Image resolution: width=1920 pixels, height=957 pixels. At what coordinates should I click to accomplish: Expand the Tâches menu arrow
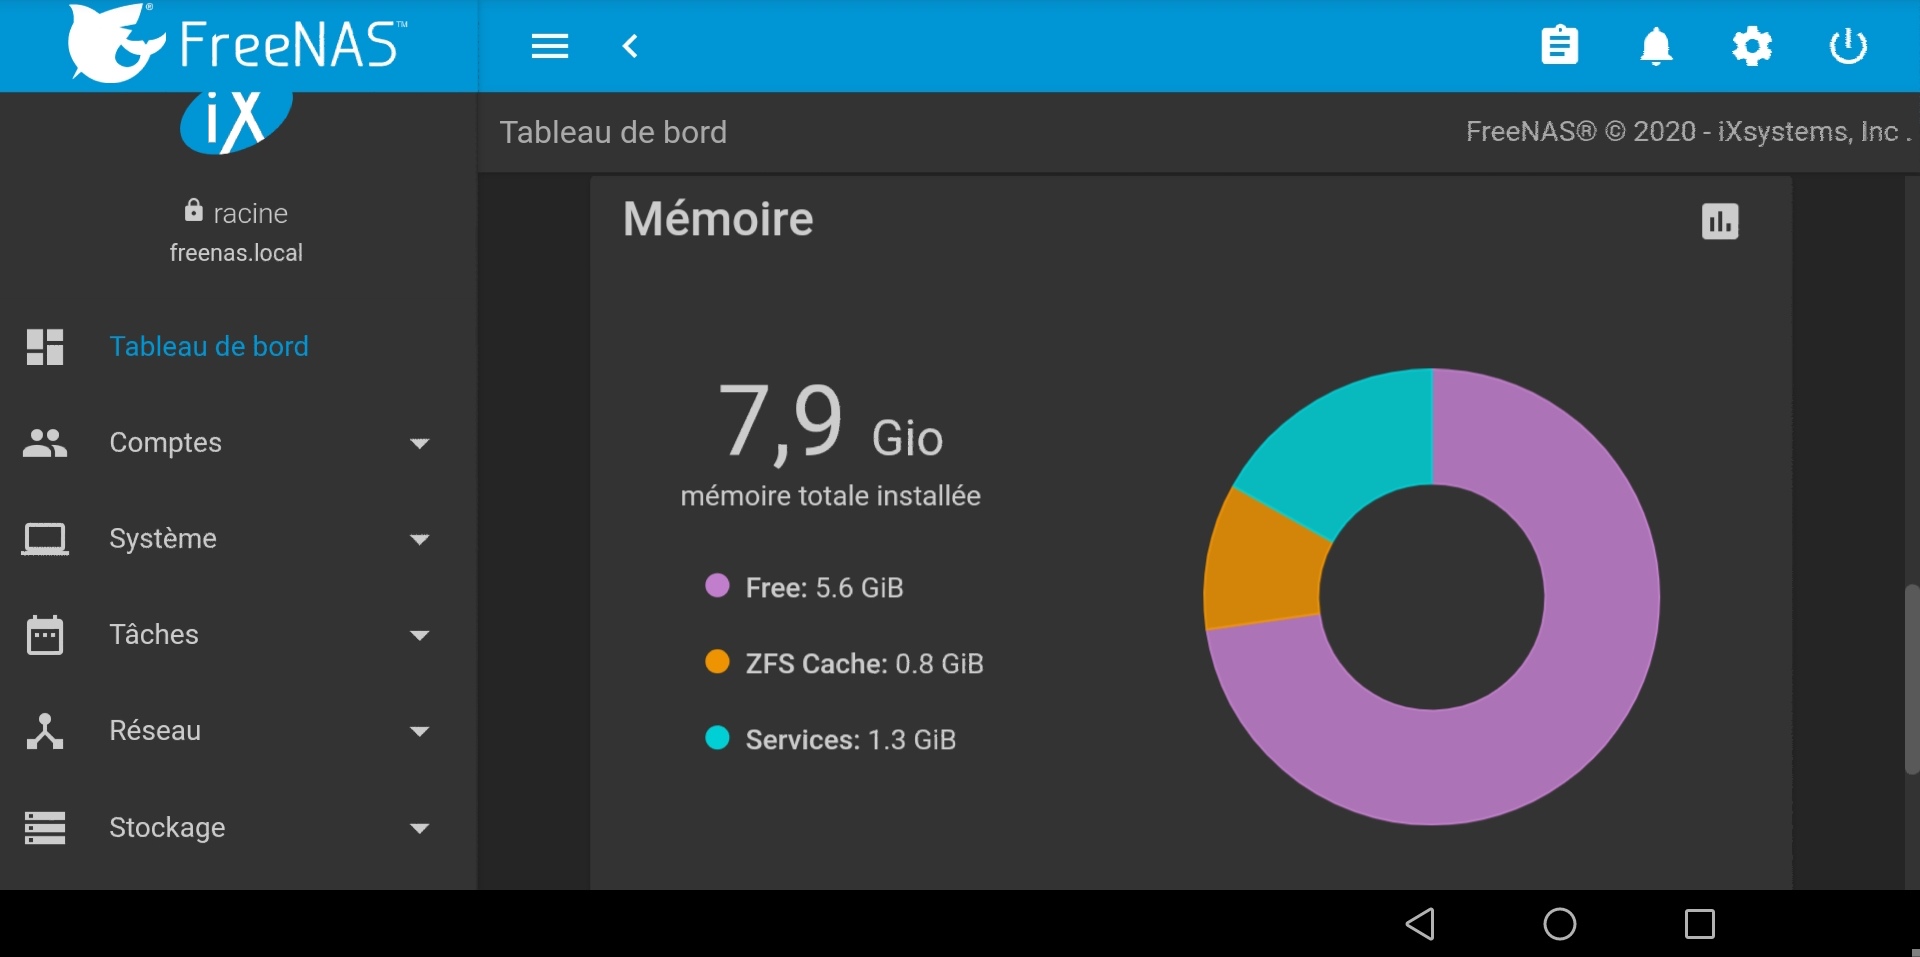pyautogui.click(x=420, y=635)
